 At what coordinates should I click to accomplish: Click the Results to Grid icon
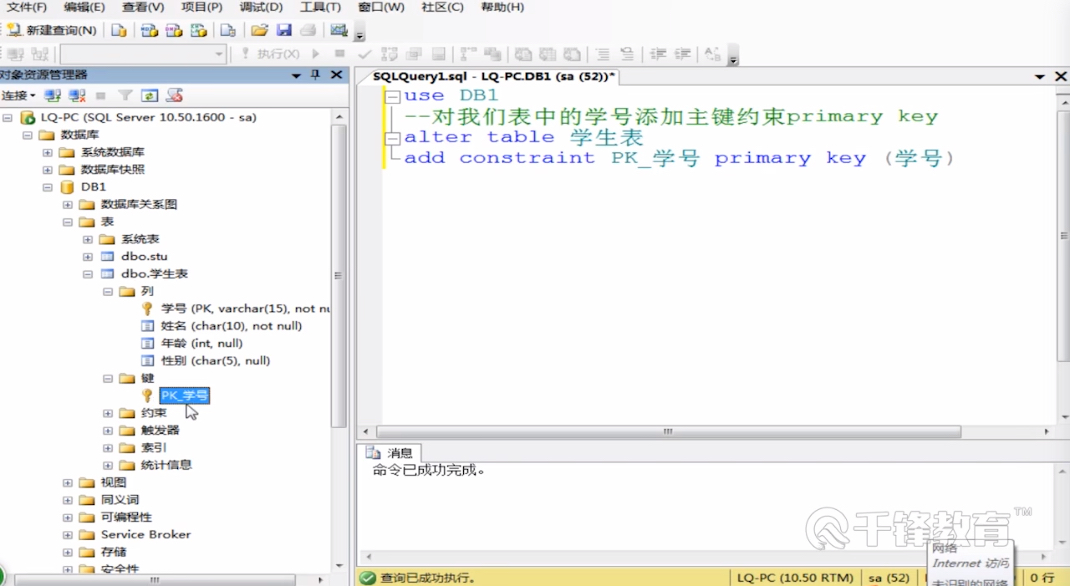pyautogui.click(x=548, y=54)
